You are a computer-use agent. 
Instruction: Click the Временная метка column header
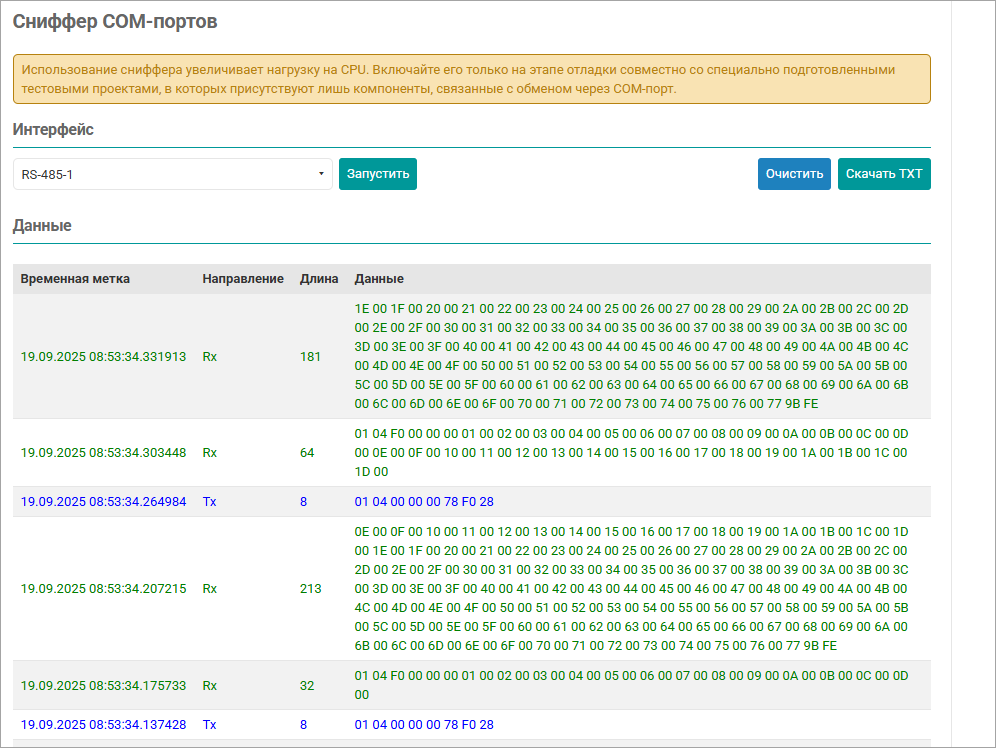click(x=75, y=279)
